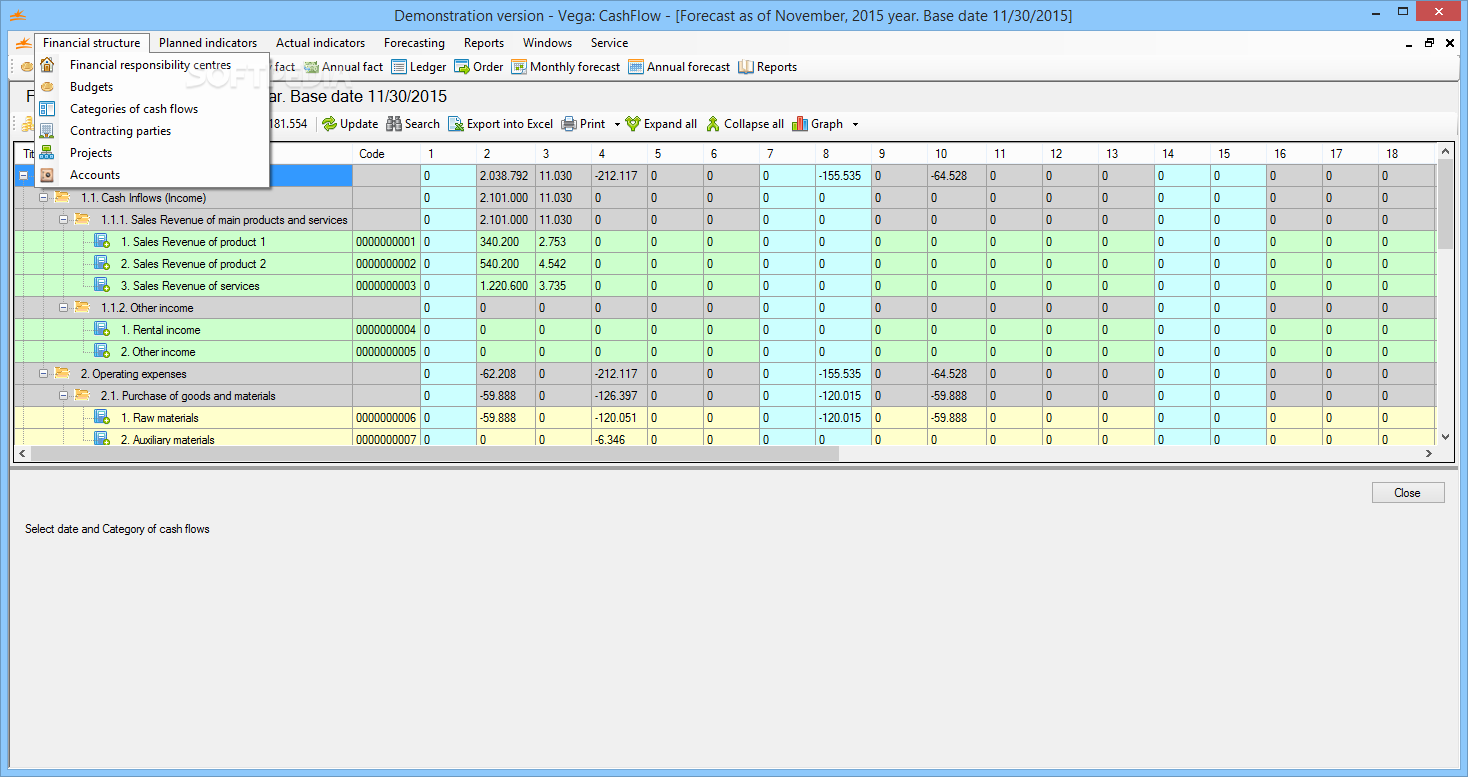Click the Print printer icon
This screenshot has width=1468, height=777.
(569, 124)
